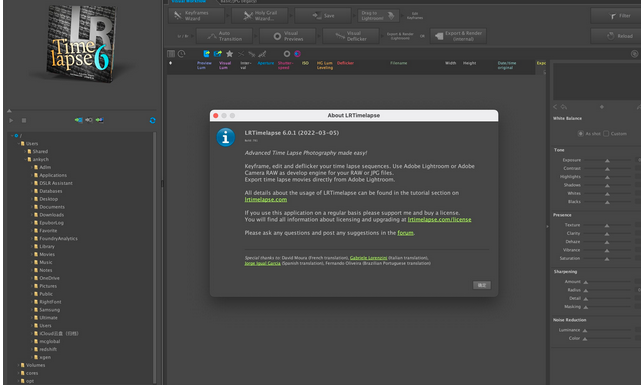Click the gray X icon in table toolbar
Viewport: 641px width, 385px height.
[x=241, y=54]
